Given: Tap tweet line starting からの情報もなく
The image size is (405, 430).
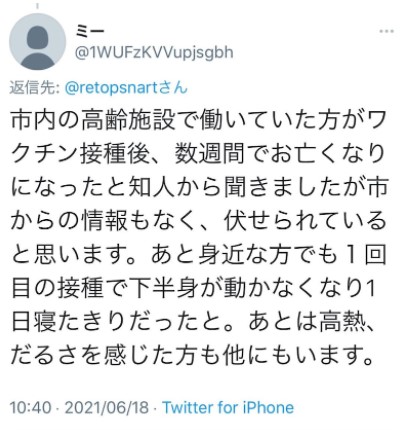Looking at the screenshot, I should pyautogui.click(x=199, y=221).
